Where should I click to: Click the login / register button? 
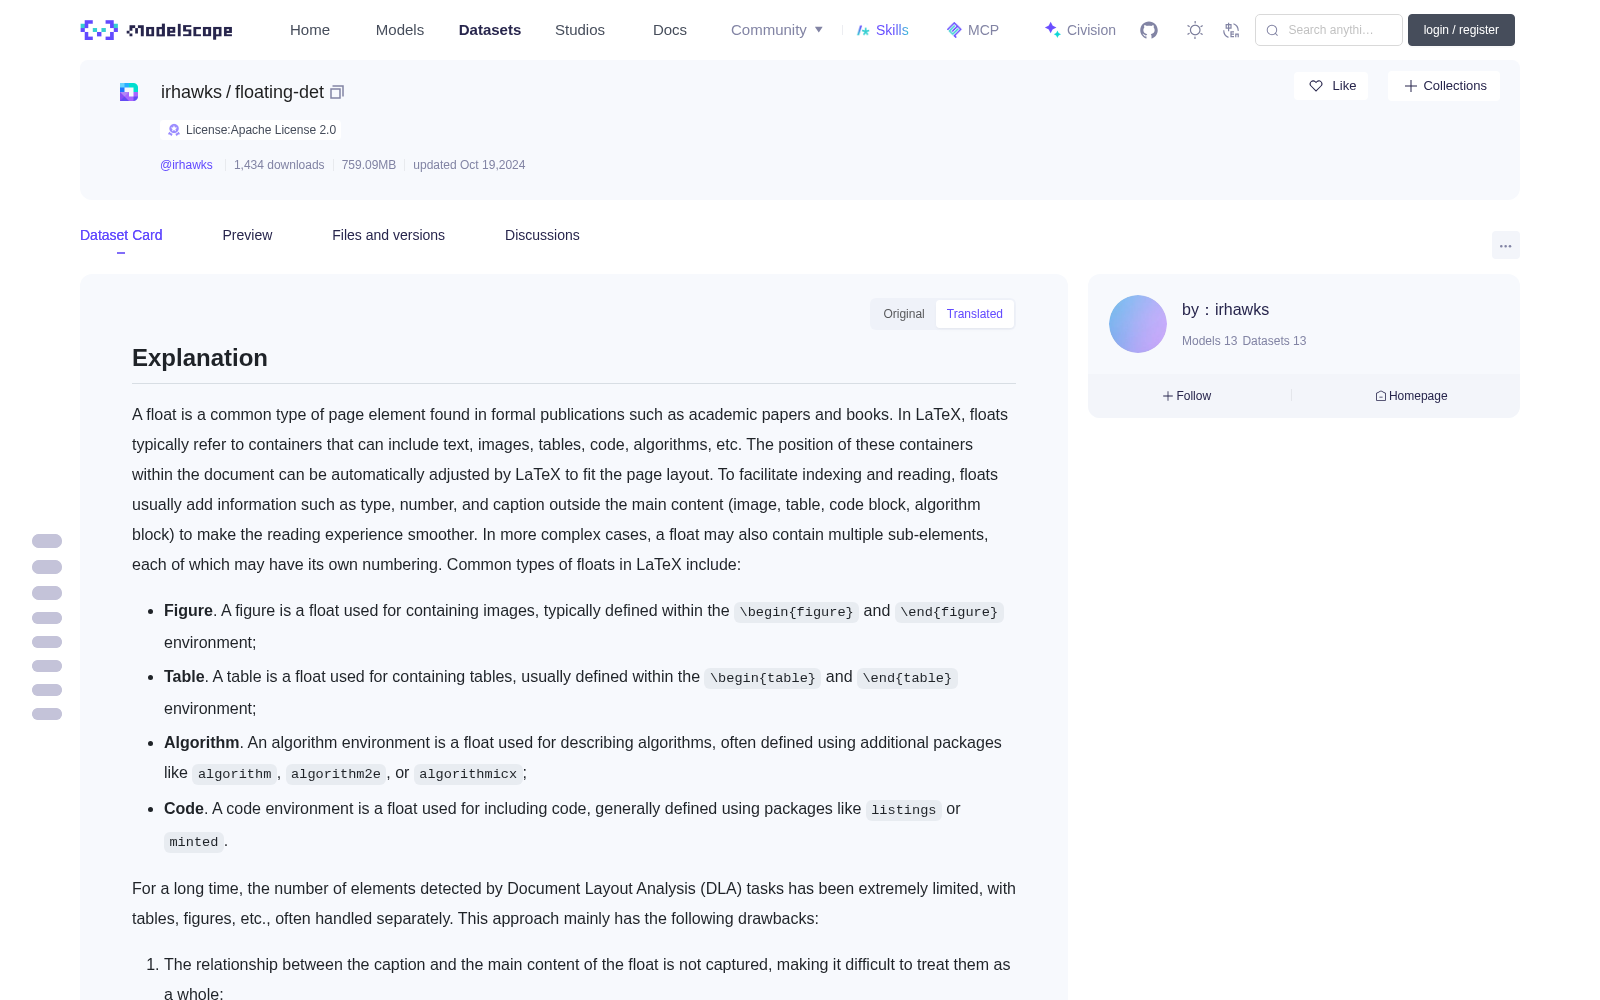tap(1461, 30)
